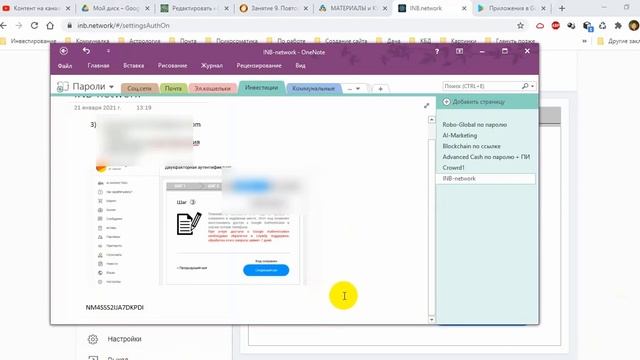This screenshot has width=640, height=360.
Task: Select the INB-network page in list
Action: pos(486,178)
